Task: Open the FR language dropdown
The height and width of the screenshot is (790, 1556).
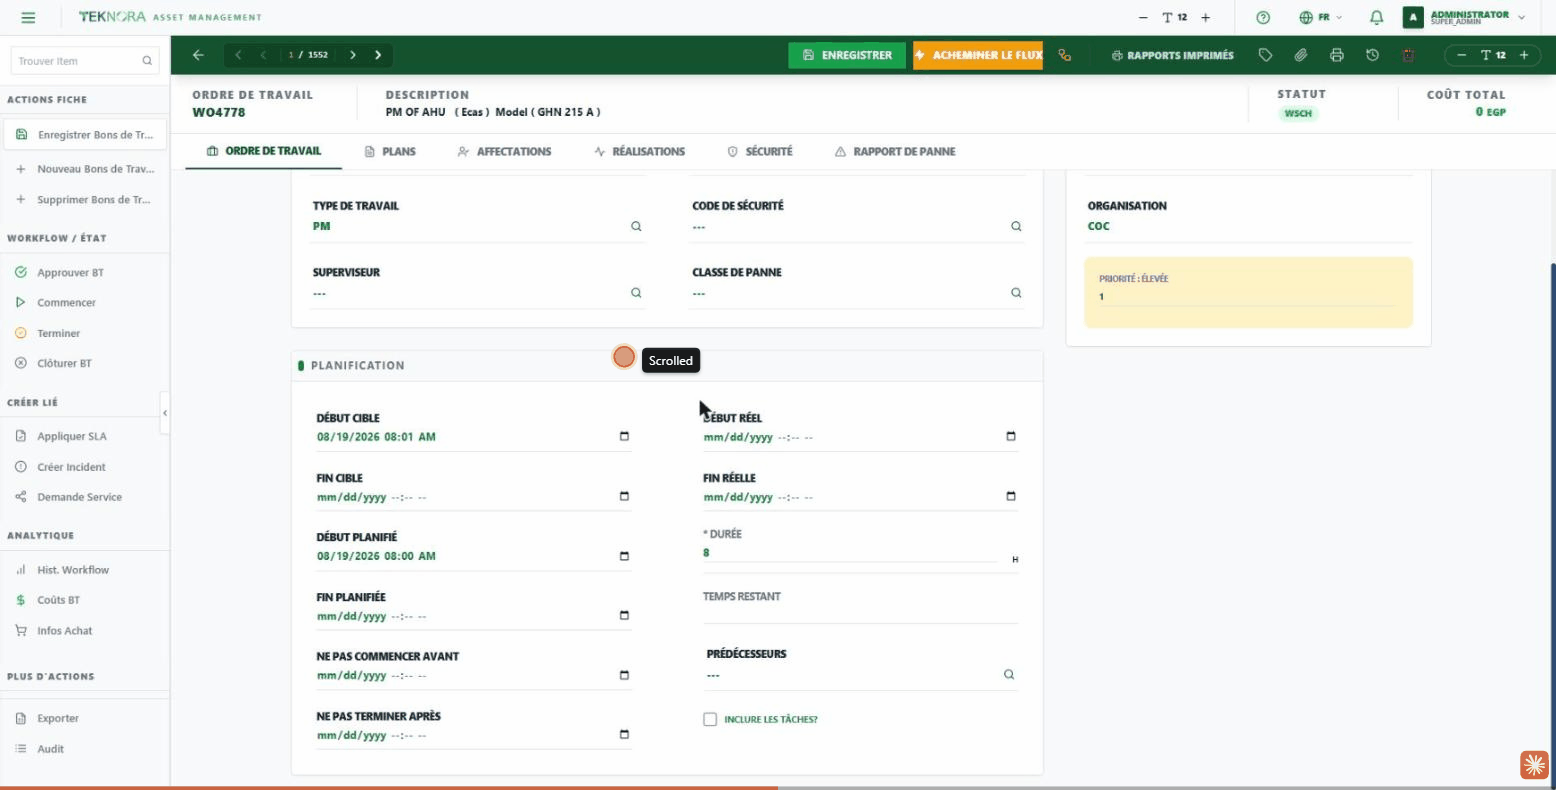Action: pos(1321,17)
